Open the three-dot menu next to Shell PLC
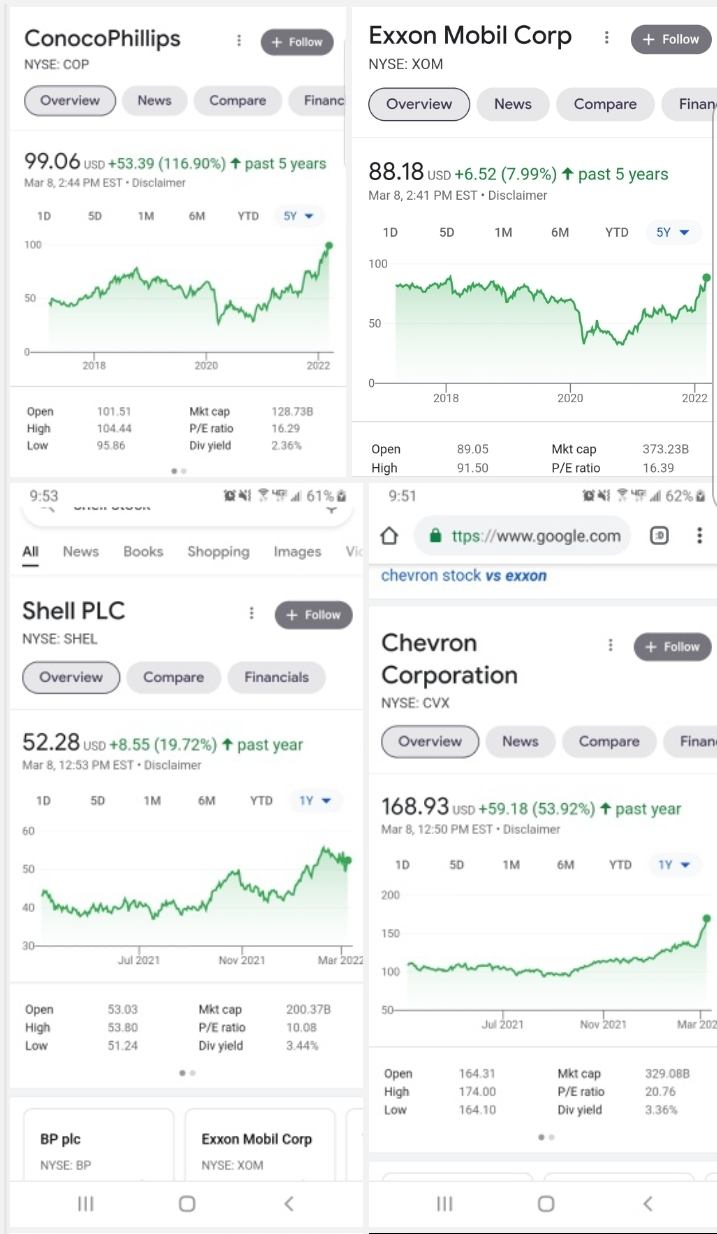 [251, 611]
